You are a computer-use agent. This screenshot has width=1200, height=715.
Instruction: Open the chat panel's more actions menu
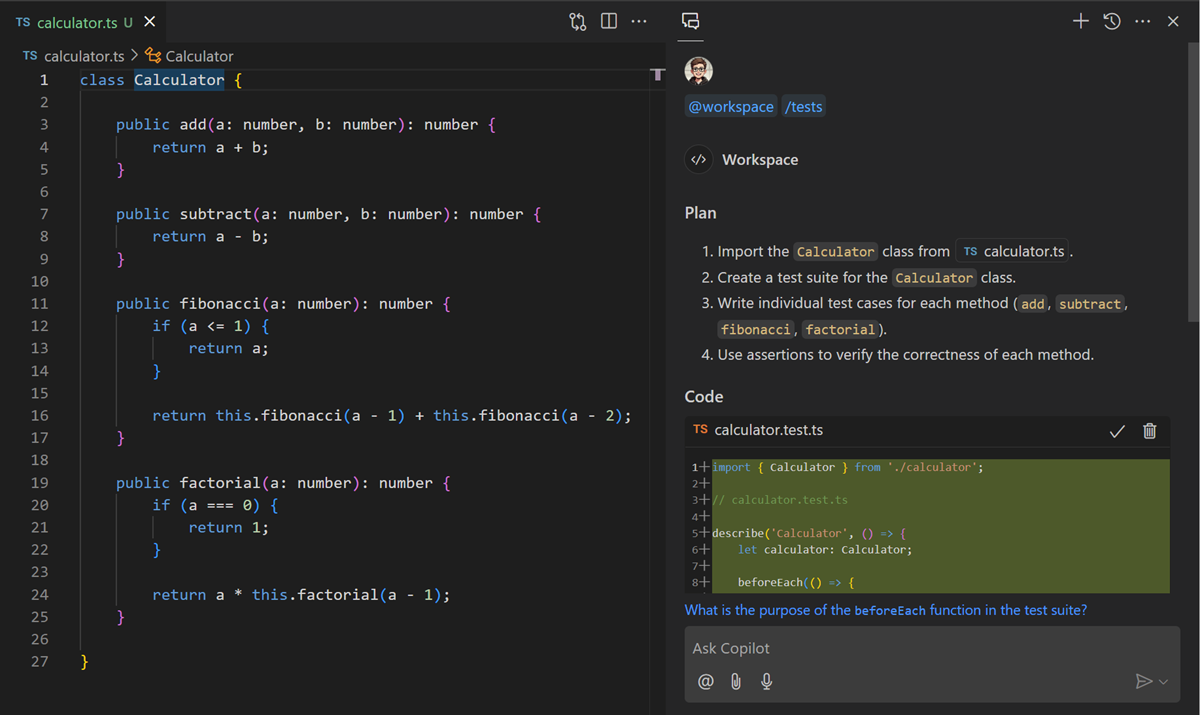(1142, 21)
